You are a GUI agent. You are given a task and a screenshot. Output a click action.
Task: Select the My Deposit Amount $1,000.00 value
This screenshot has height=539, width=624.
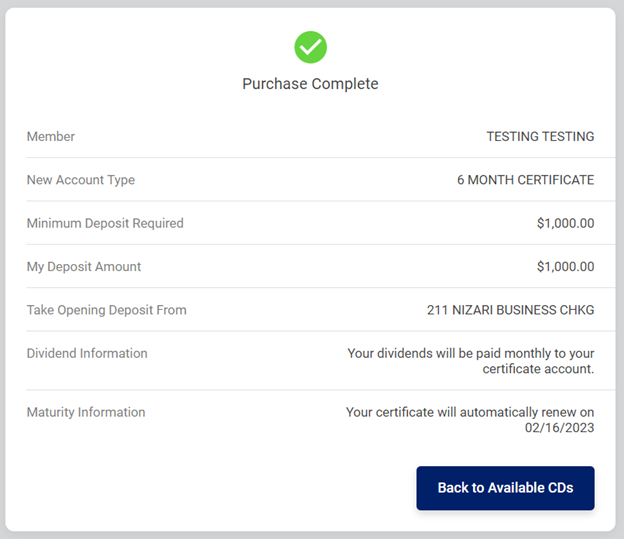tap(565, 267)
